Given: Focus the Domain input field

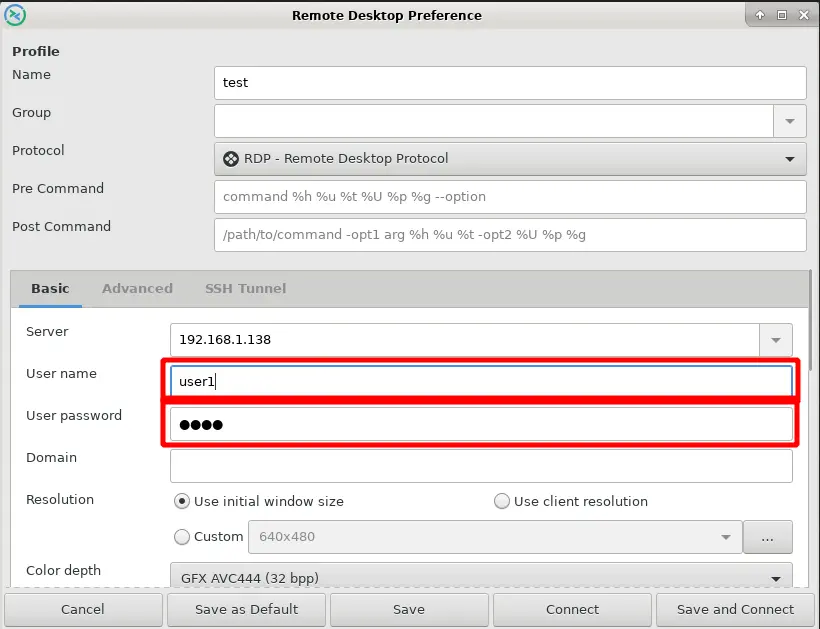Looking at the screenshot, I should click(481, 466).
